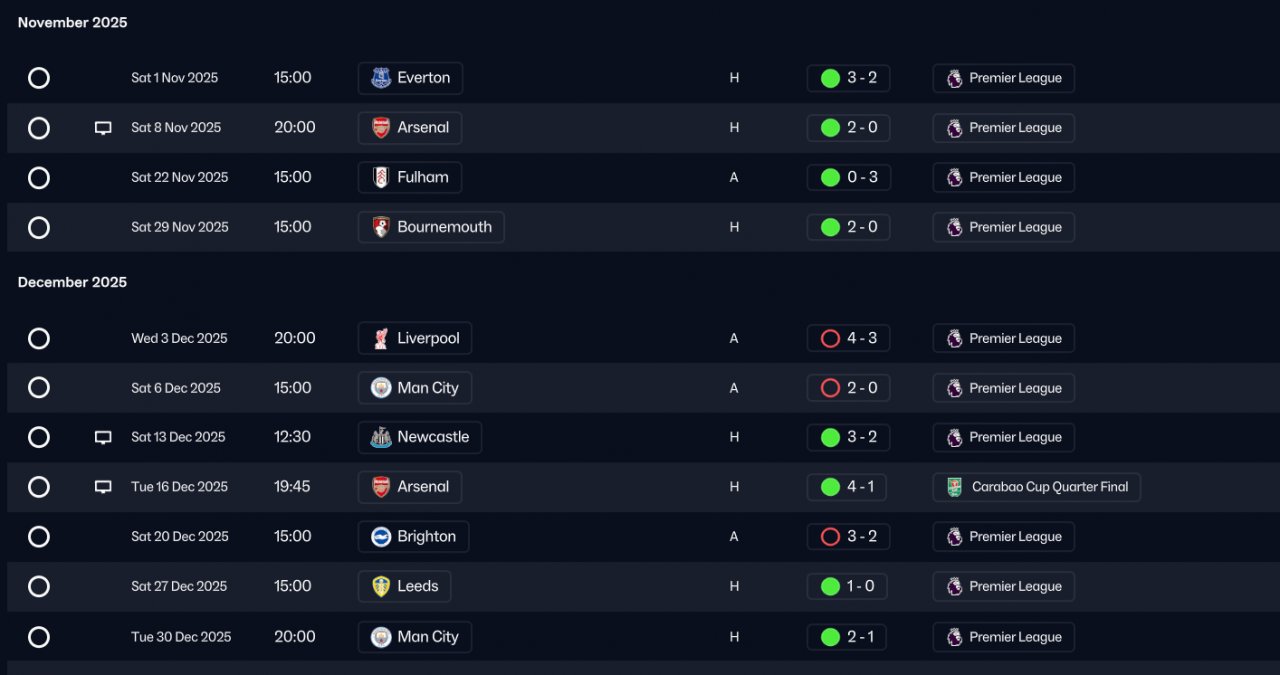The image size is (1280, 675).
Task: Select the radio circle for Fulham fixture
Action: pyautogui.click(x=39, y=178)
